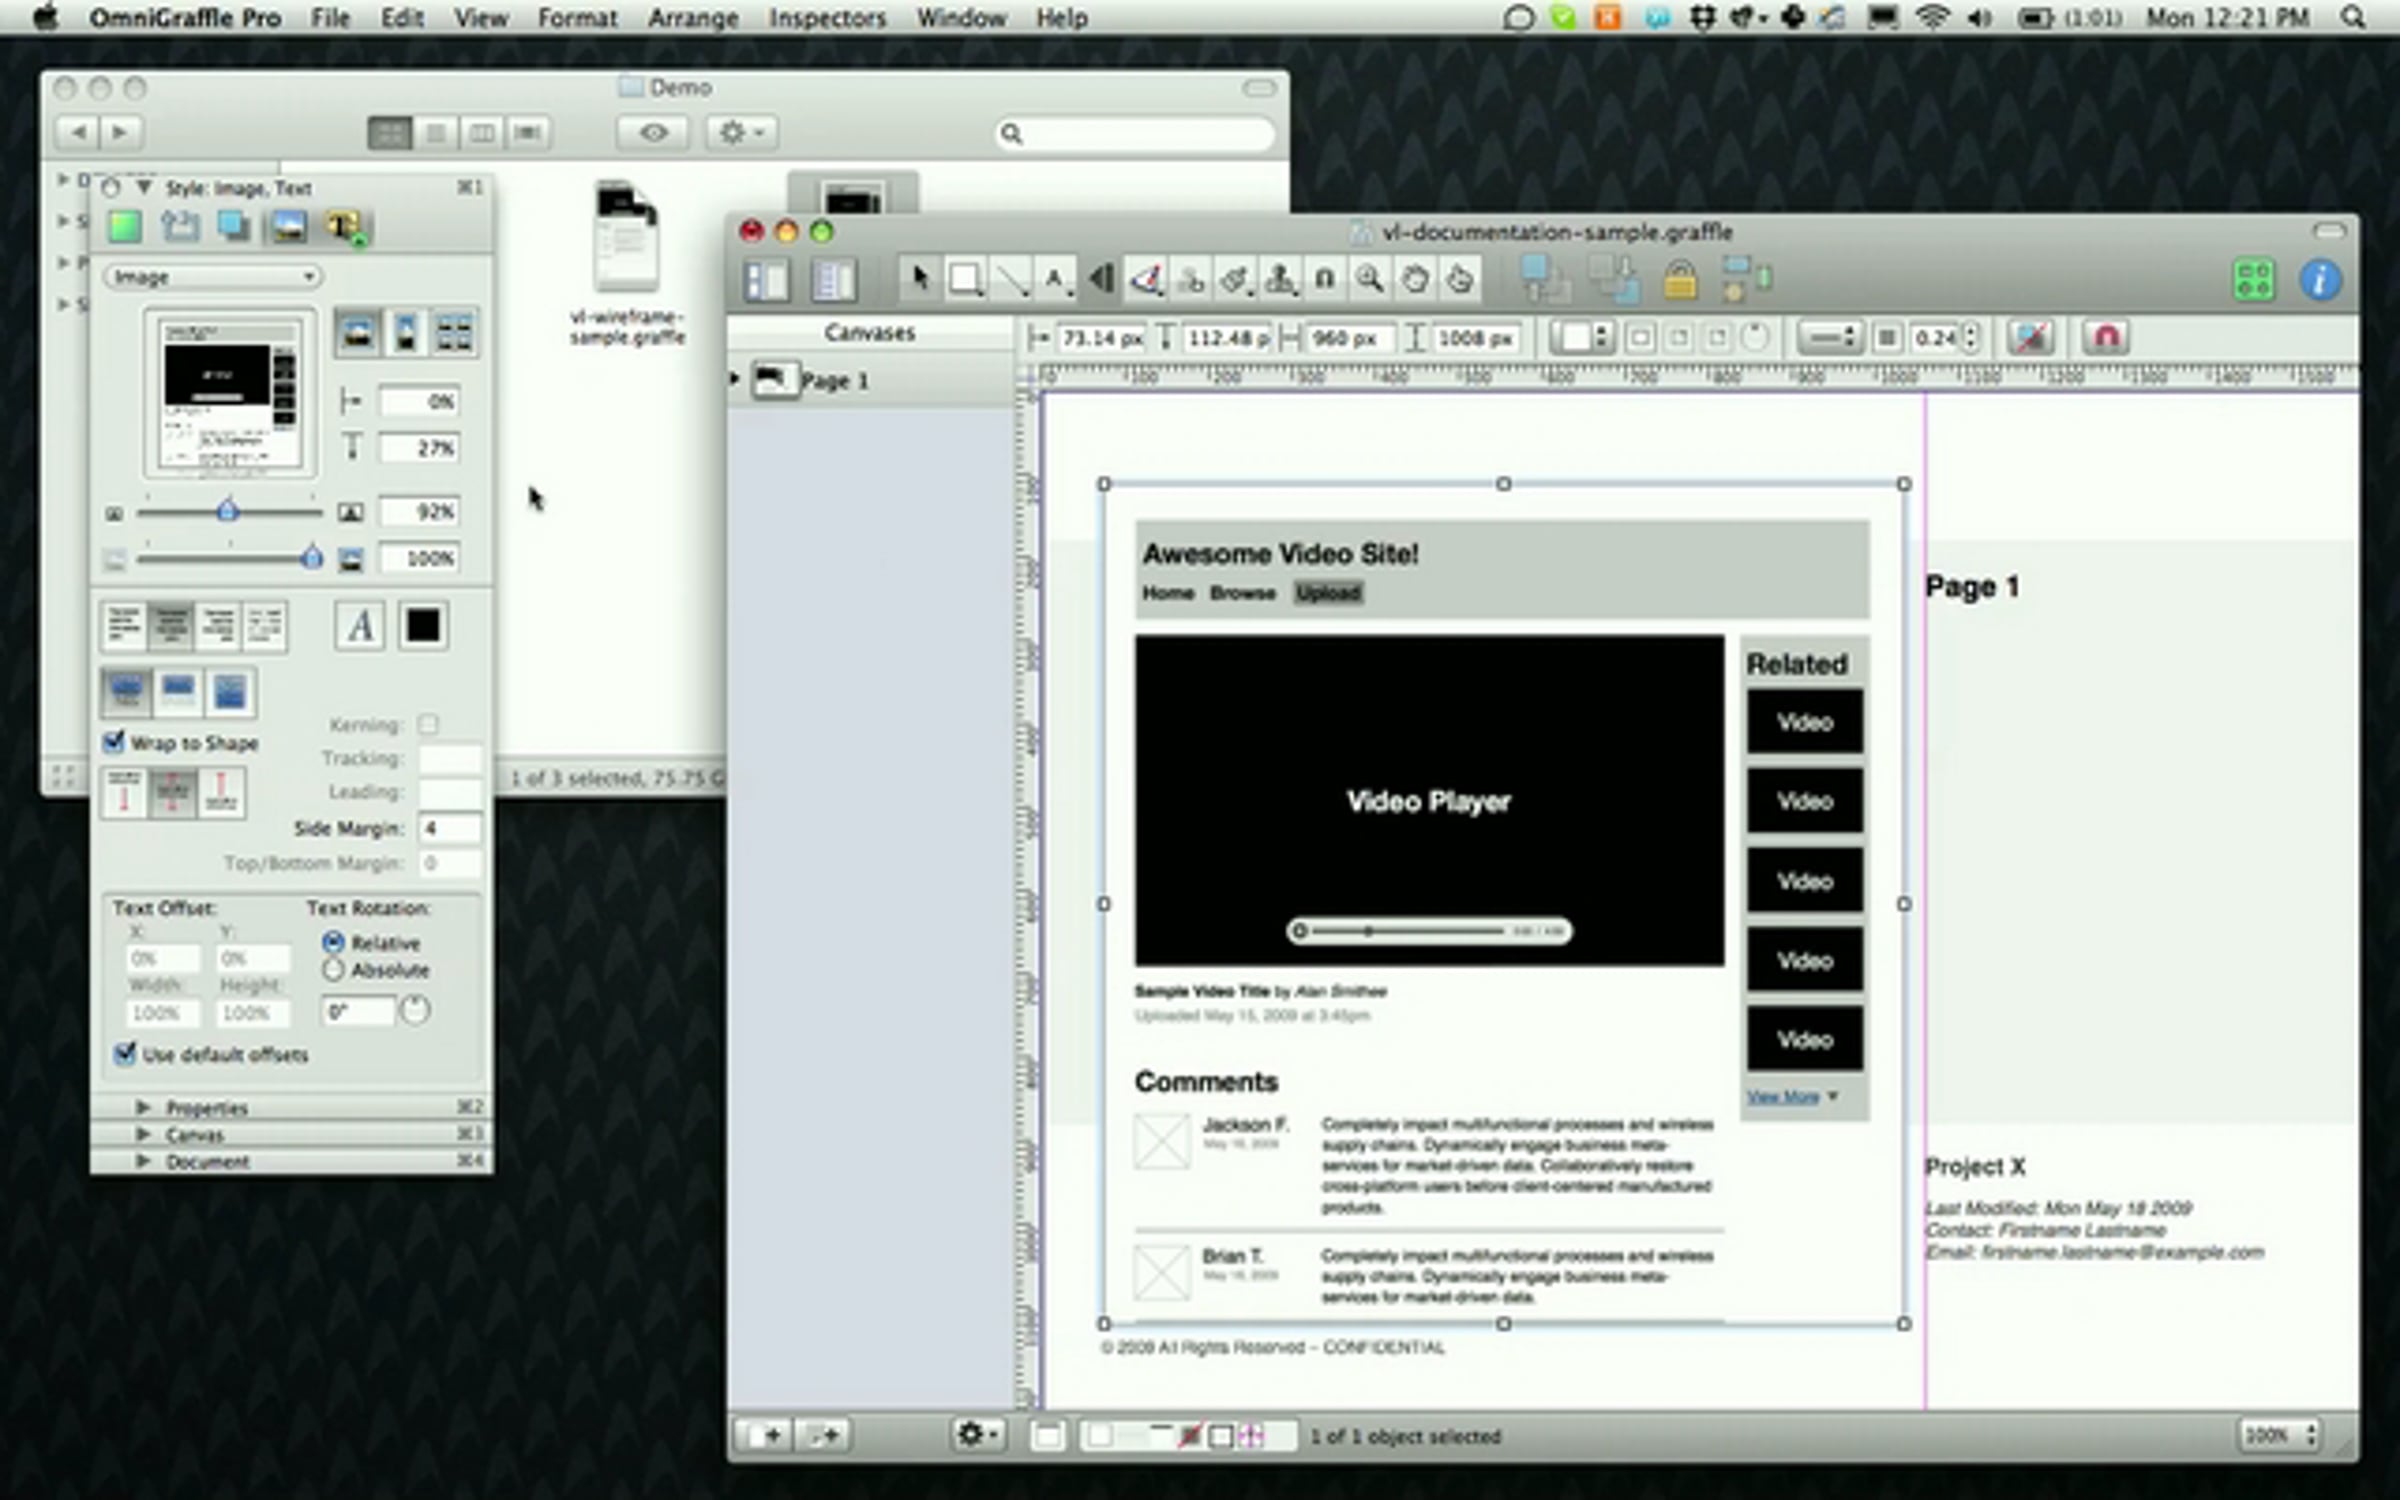Open the blue Info inspector button

[x=2320, y=280]
